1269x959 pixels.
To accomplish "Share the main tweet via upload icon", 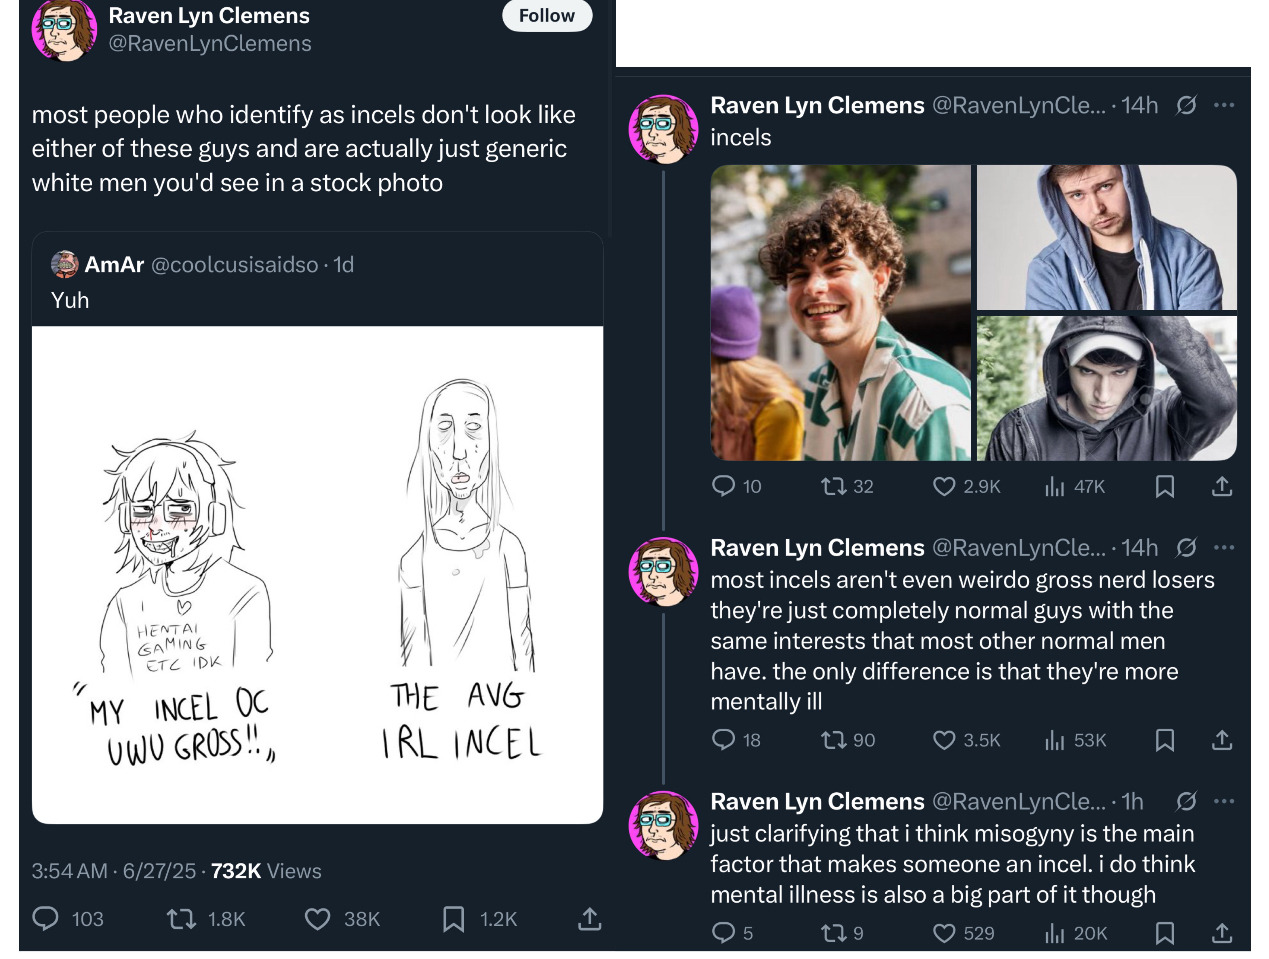I will coord(590,918).
